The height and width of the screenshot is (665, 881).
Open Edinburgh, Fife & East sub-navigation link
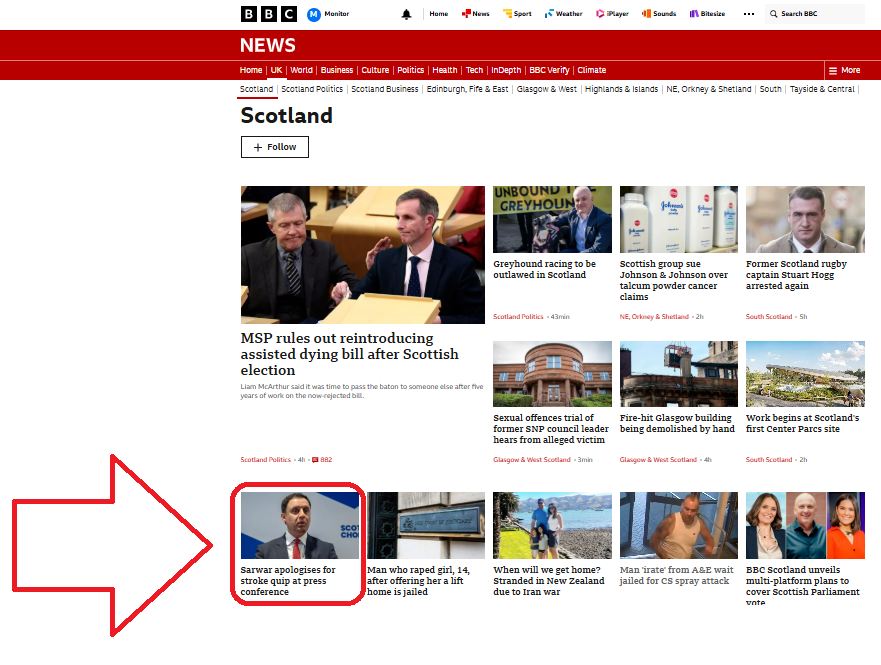click(467, 89)
